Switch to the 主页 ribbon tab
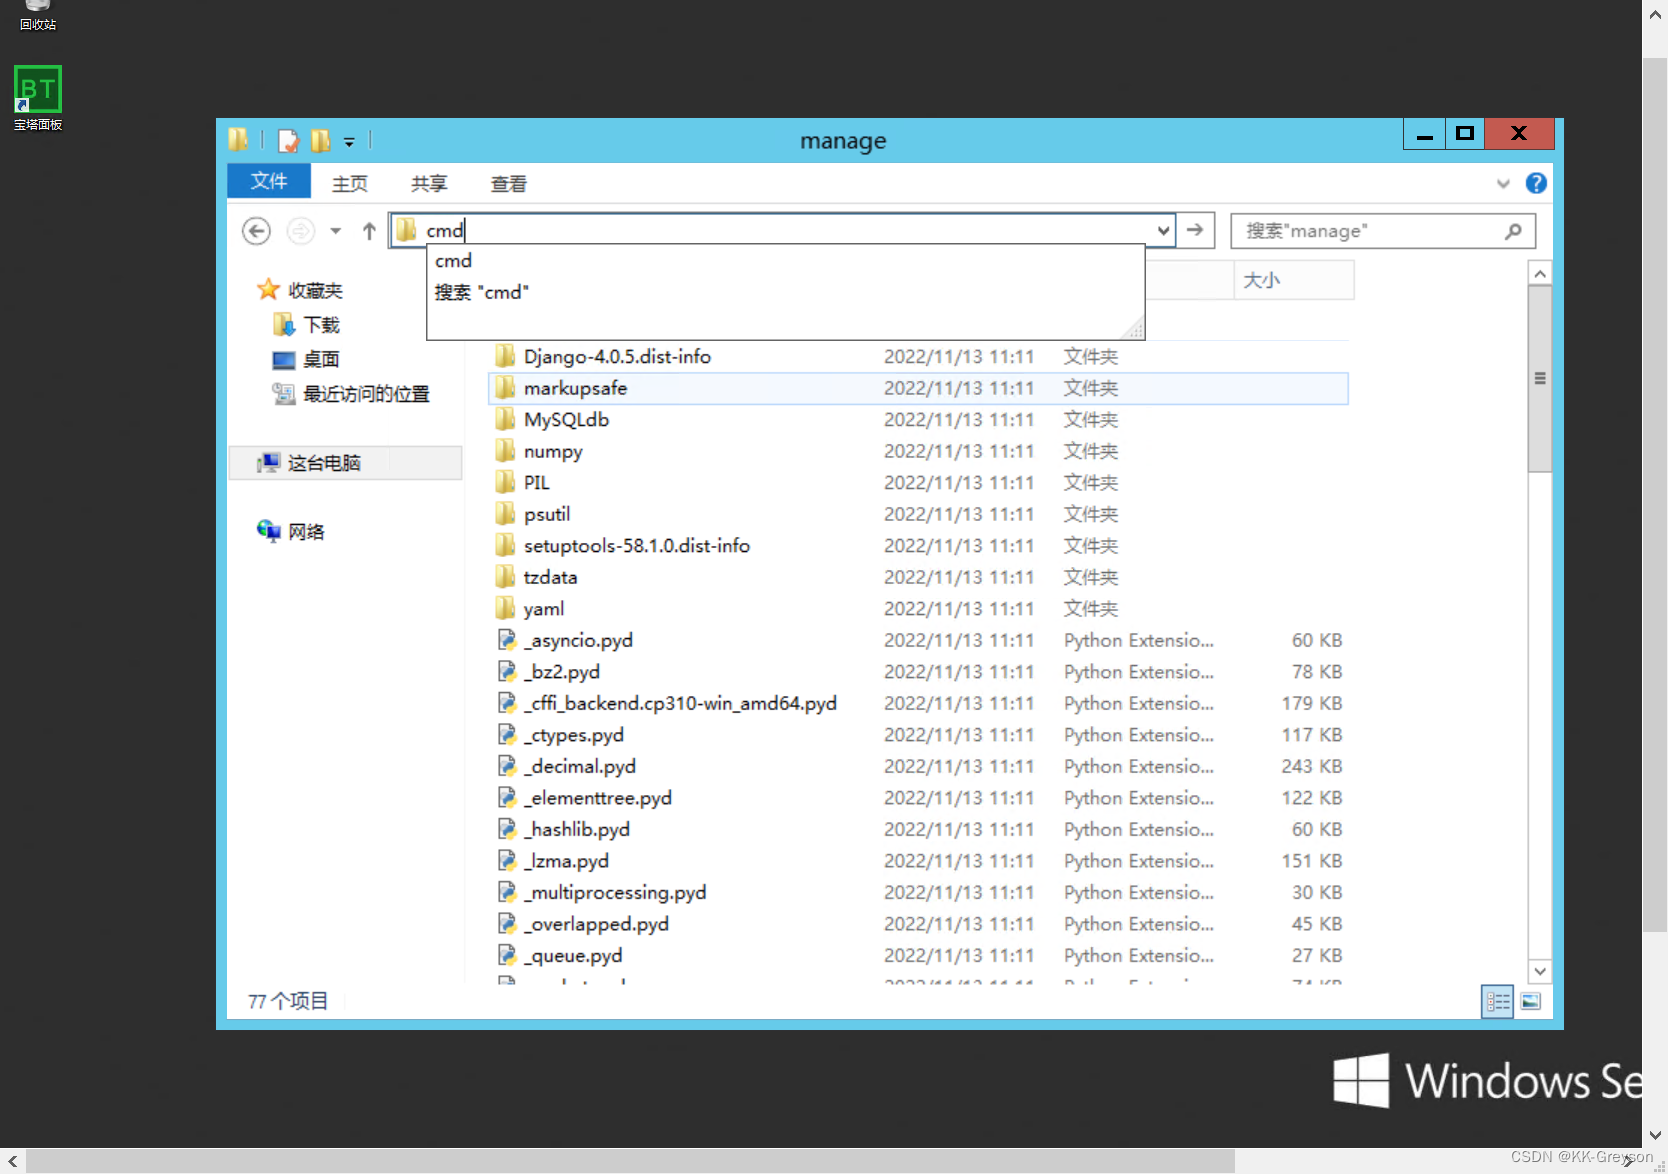This screenshot has height=1174, width=1668. [350, 184]
